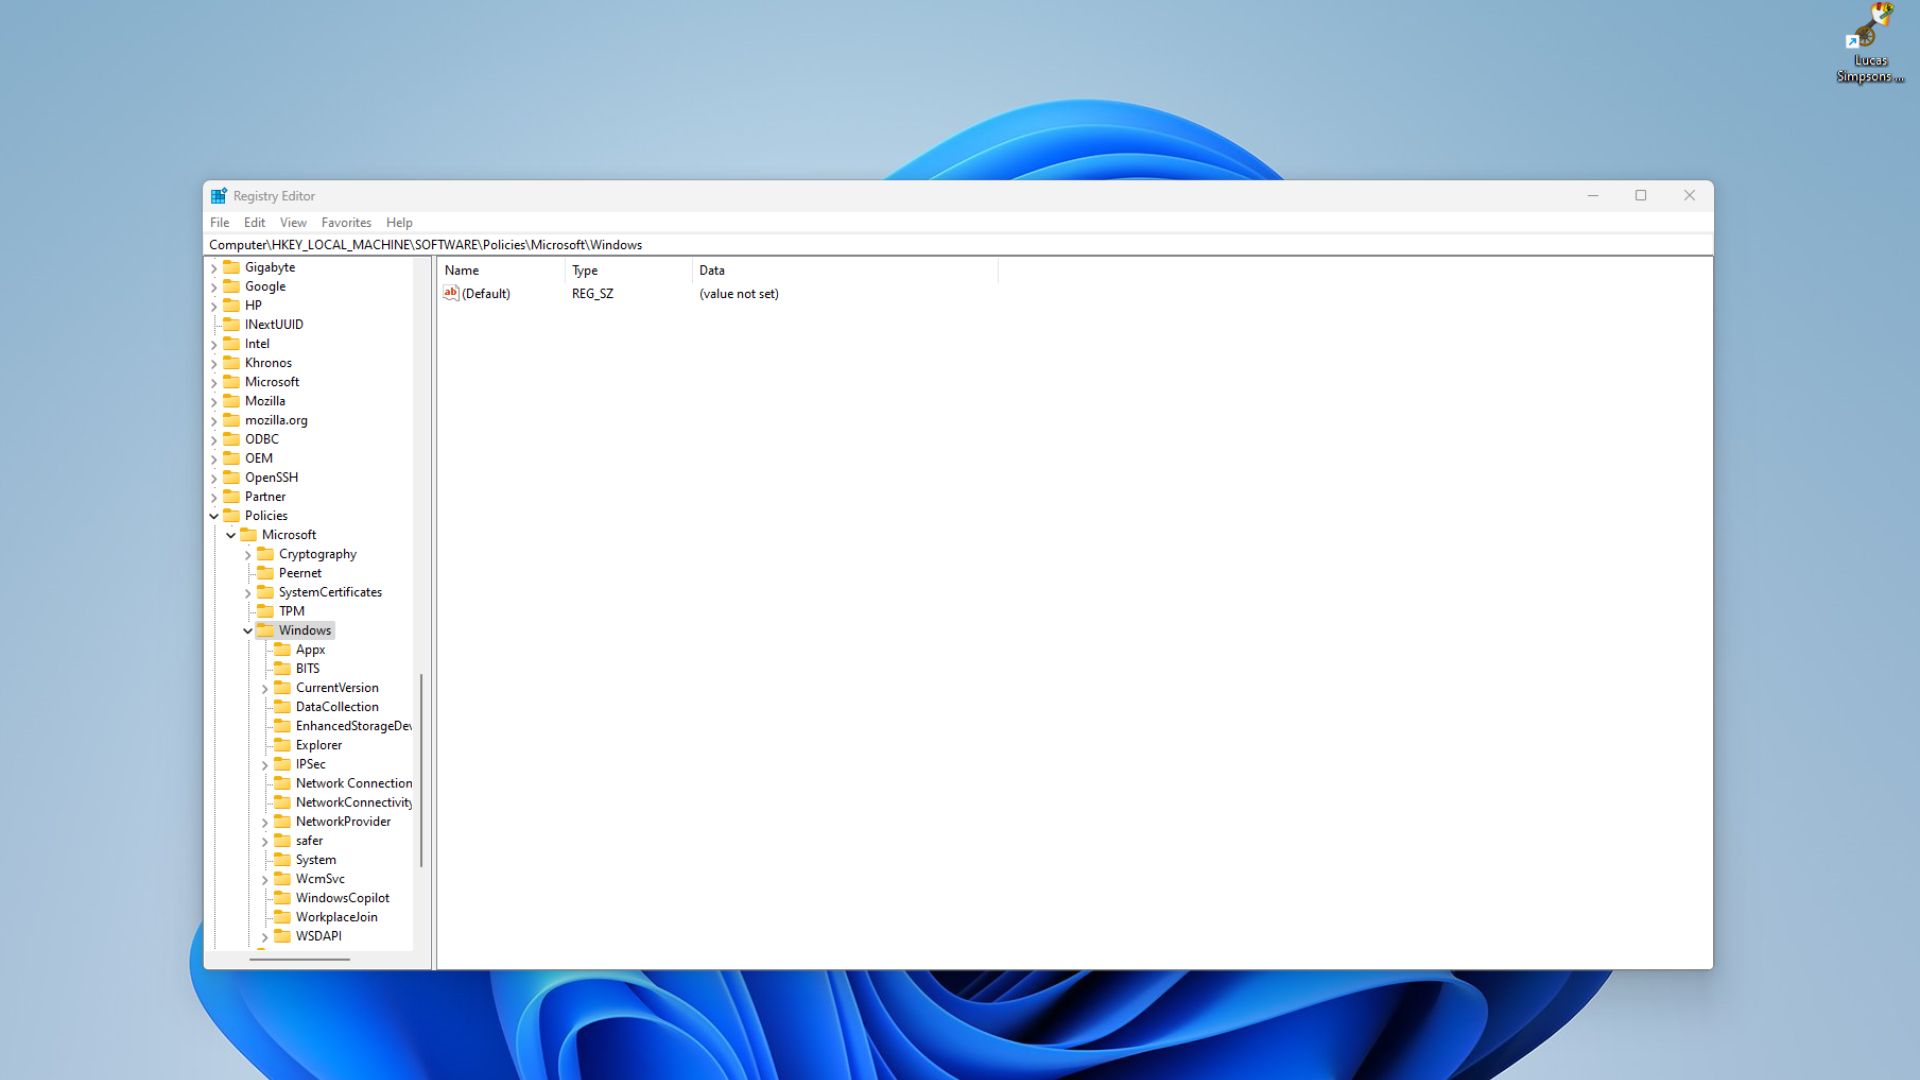Click the Registry Editor icon in title bar
Viewport: 1920px width, 1080px height.
point(218,195)
